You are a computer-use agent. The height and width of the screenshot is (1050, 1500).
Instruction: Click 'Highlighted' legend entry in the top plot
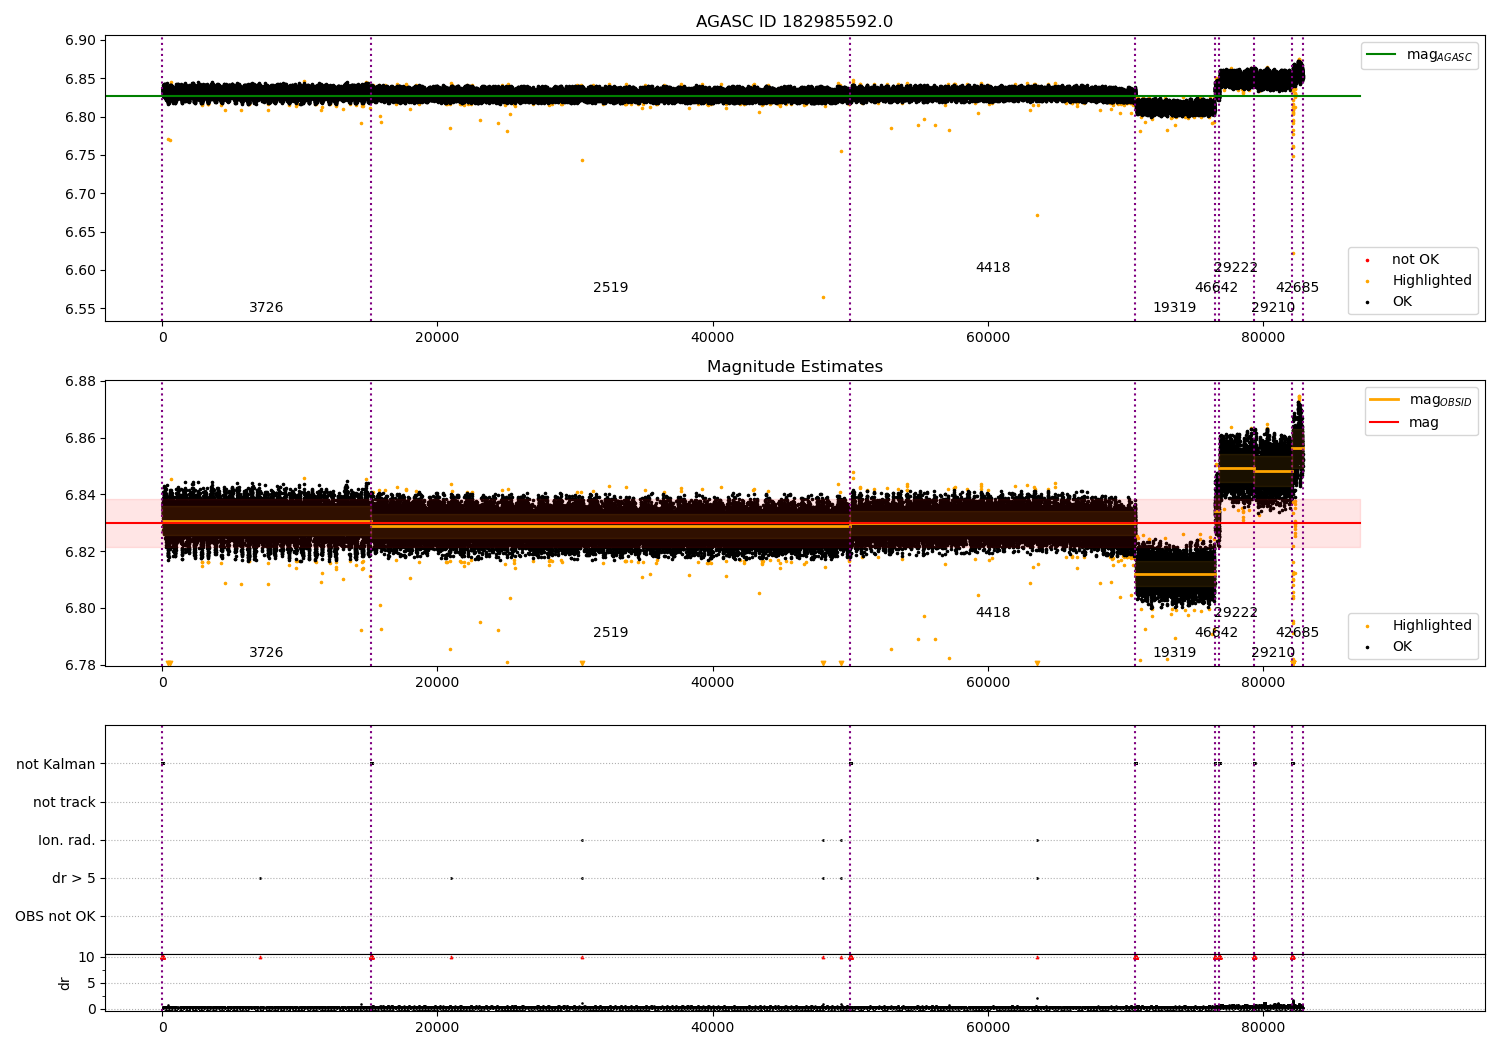click(1432, 281)
